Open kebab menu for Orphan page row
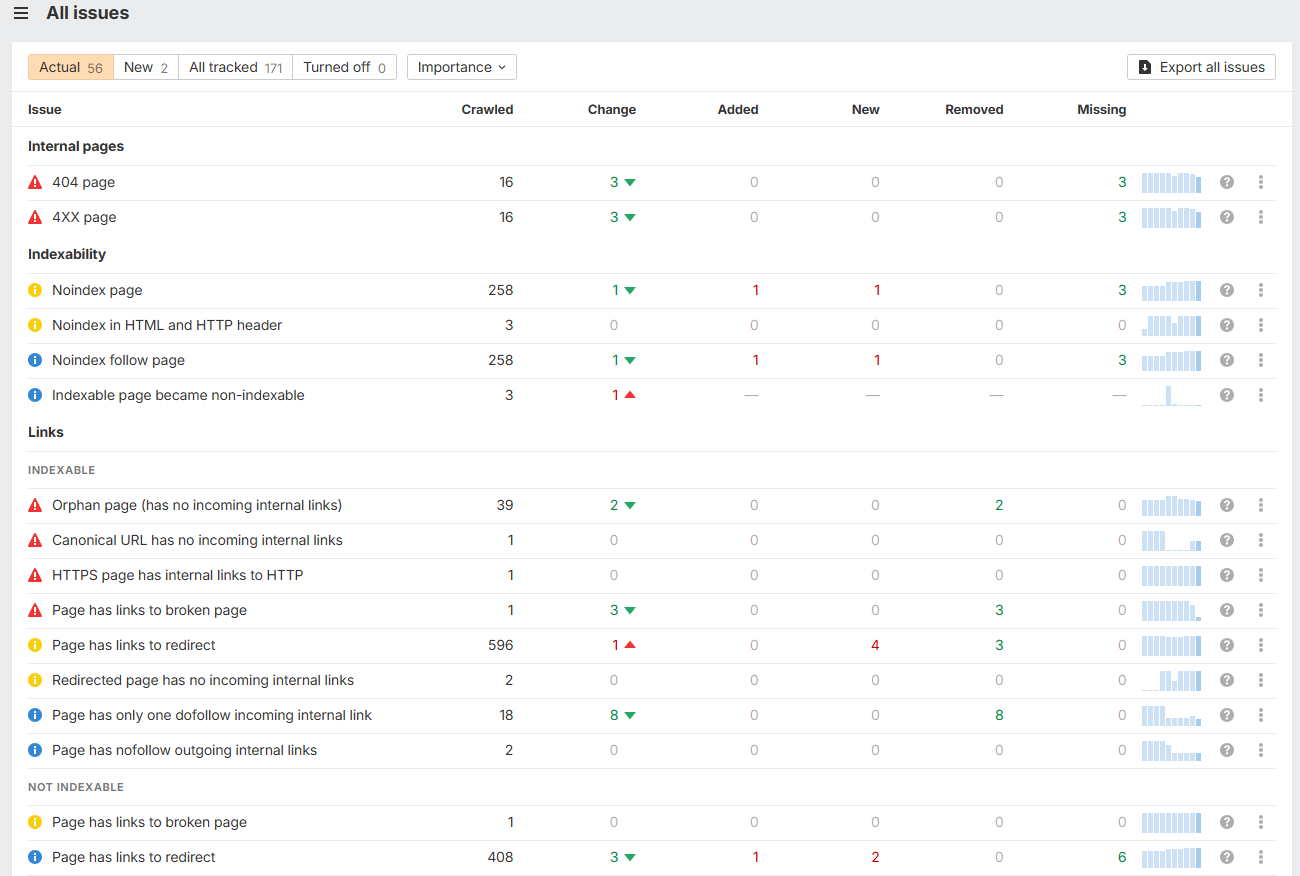 [1261, 505]
